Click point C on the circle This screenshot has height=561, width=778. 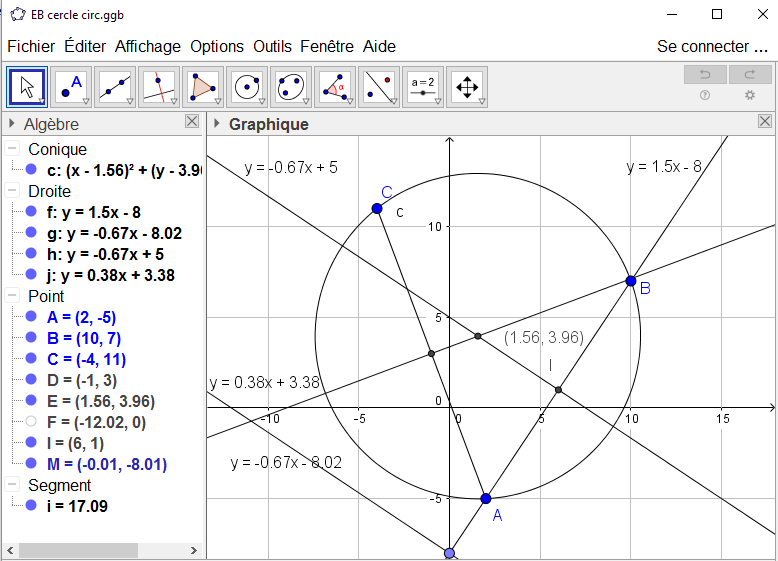click(x=377, y=209)
